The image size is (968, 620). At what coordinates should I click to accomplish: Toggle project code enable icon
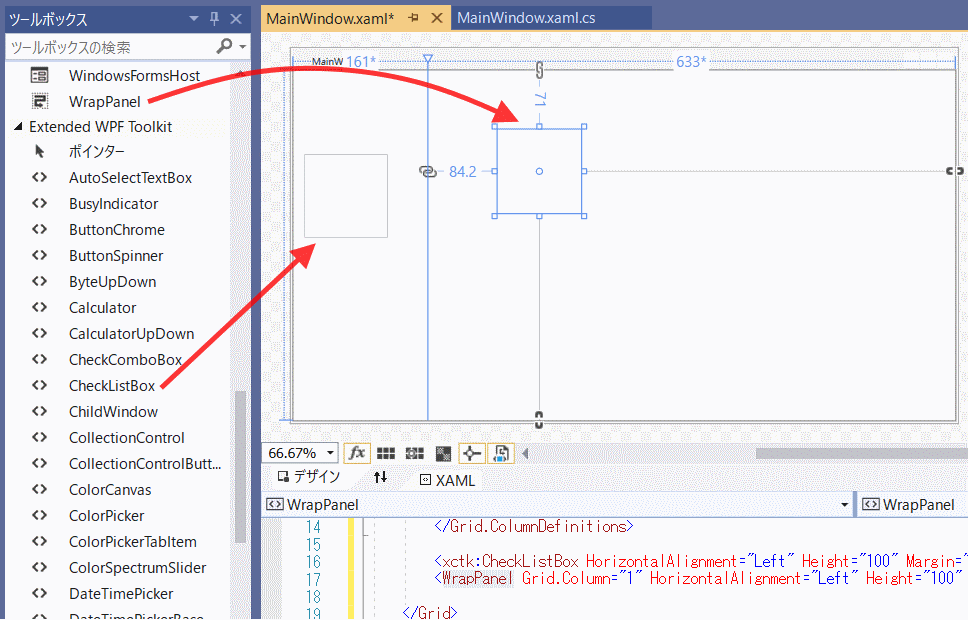501,454
